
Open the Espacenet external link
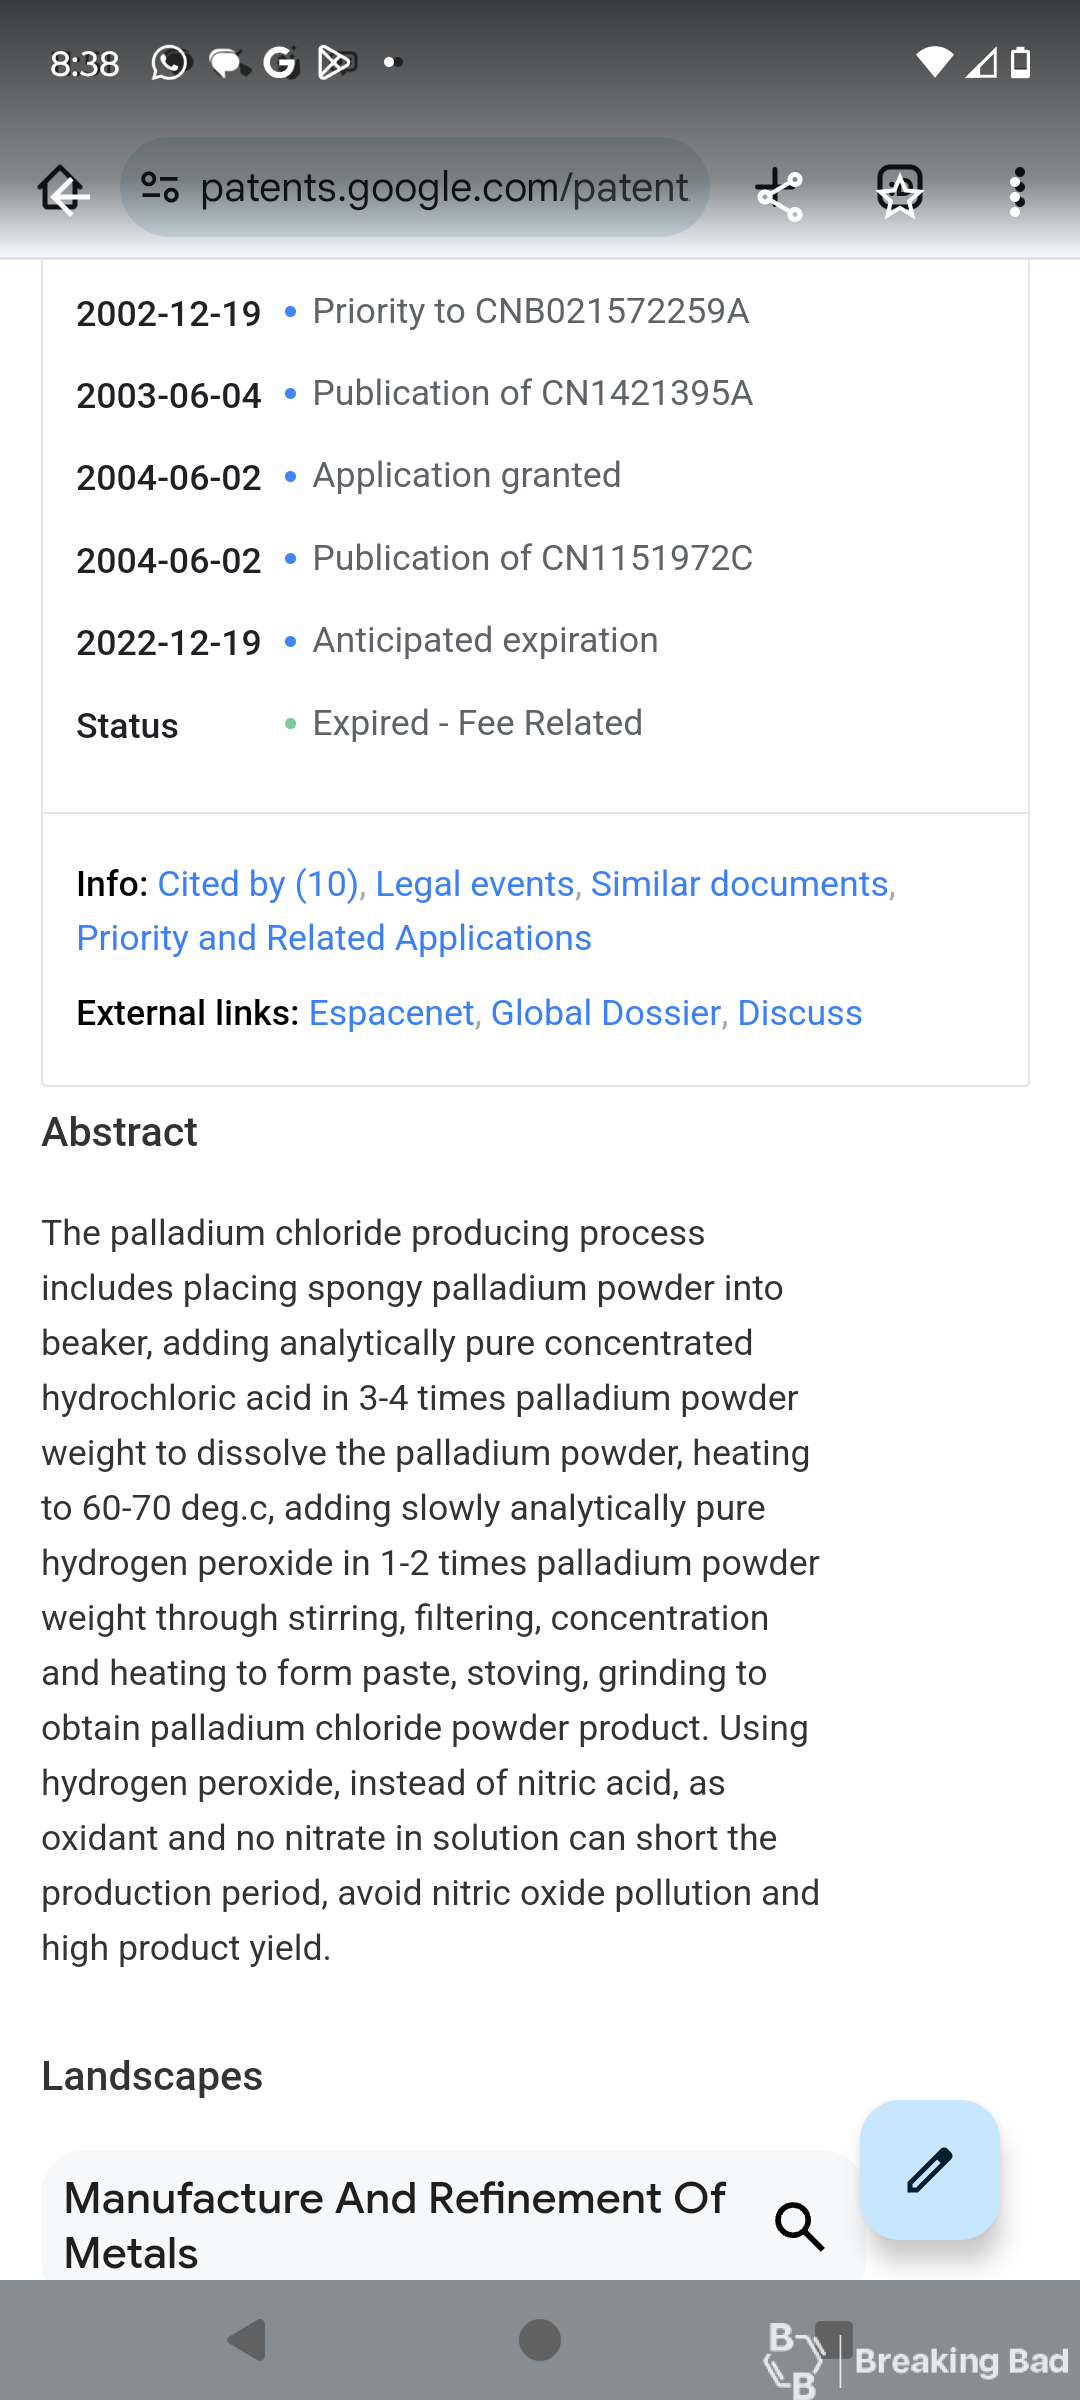point(391,1013)
